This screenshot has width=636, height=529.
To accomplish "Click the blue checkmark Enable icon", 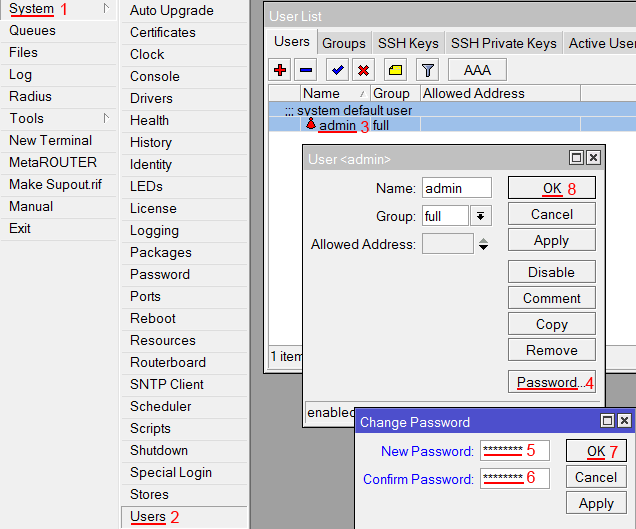I will (x=338, y=70).
